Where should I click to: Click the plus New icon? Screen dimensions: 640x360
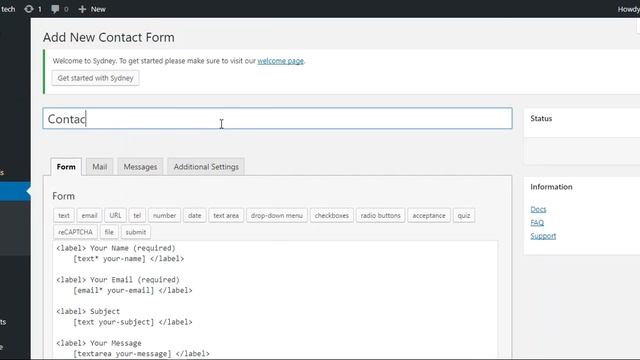82,9
